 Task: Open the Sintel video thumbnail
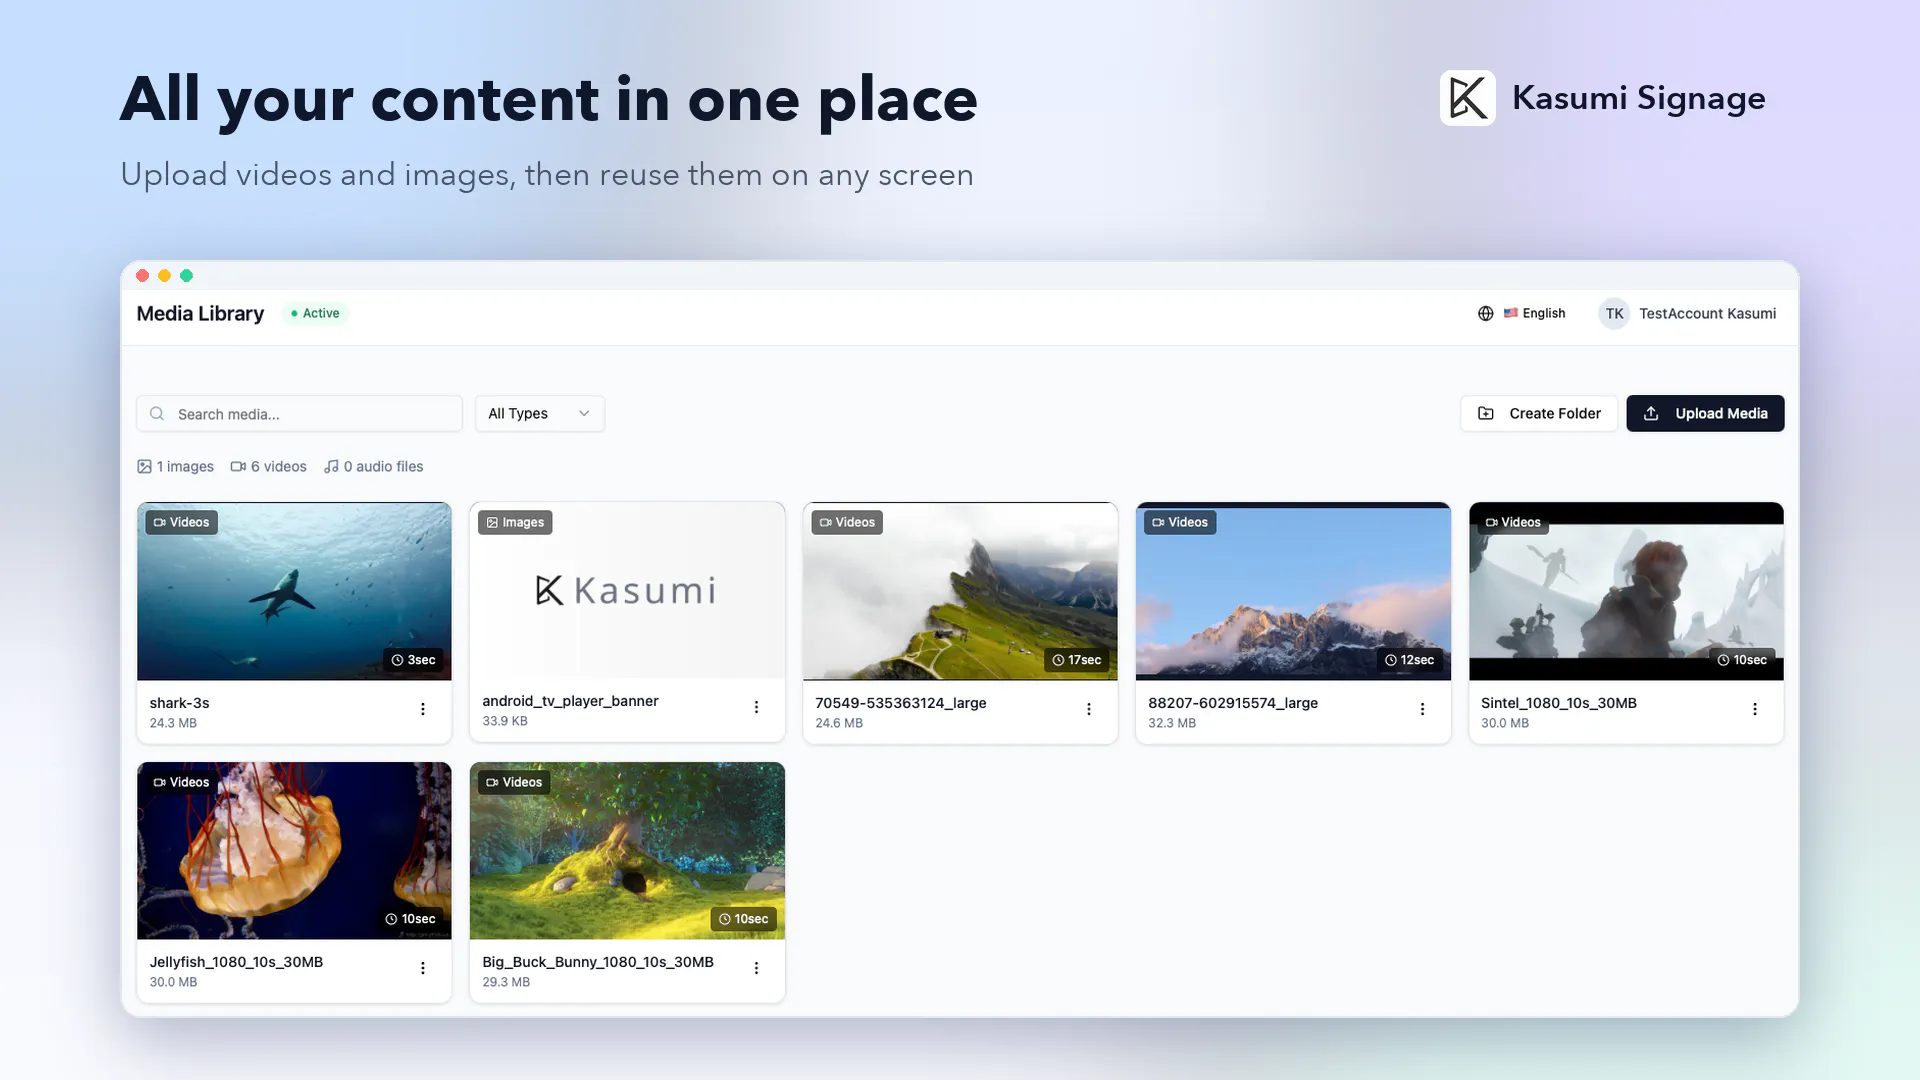[x=1626, y=591]
